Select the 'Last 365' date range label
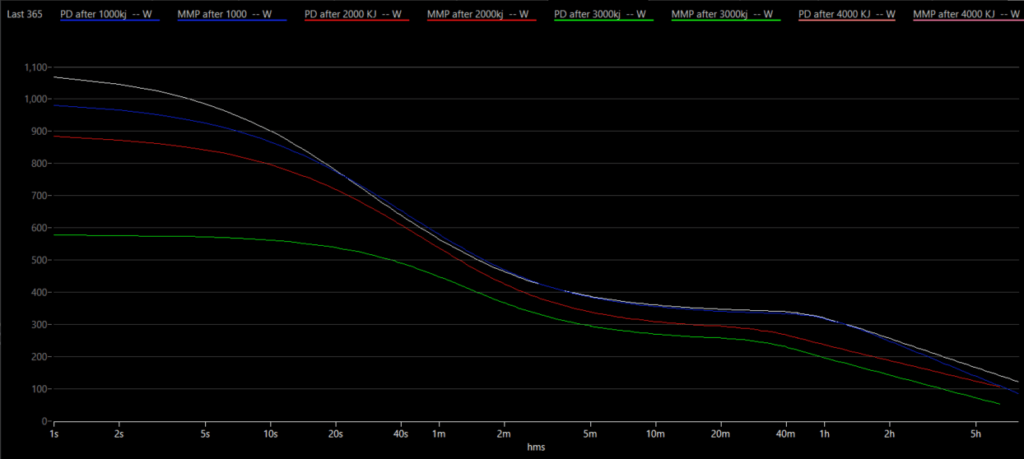 pos(24,14)
